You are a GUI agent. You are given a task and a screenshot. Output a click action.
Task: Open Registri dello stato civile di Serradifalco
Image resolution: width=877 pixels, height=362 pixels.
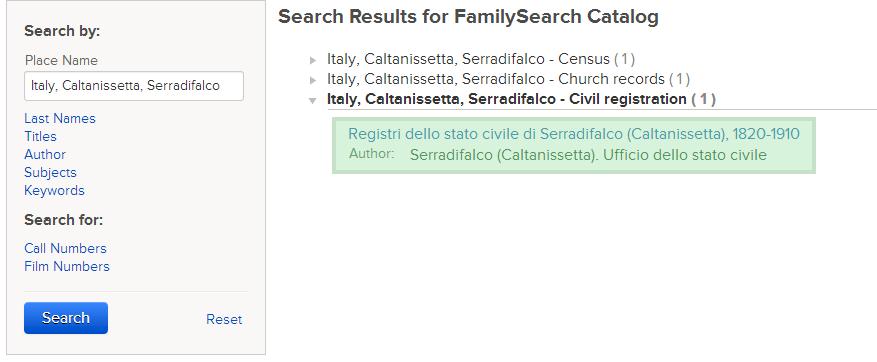pyautogui.click(x=574, y=134)
